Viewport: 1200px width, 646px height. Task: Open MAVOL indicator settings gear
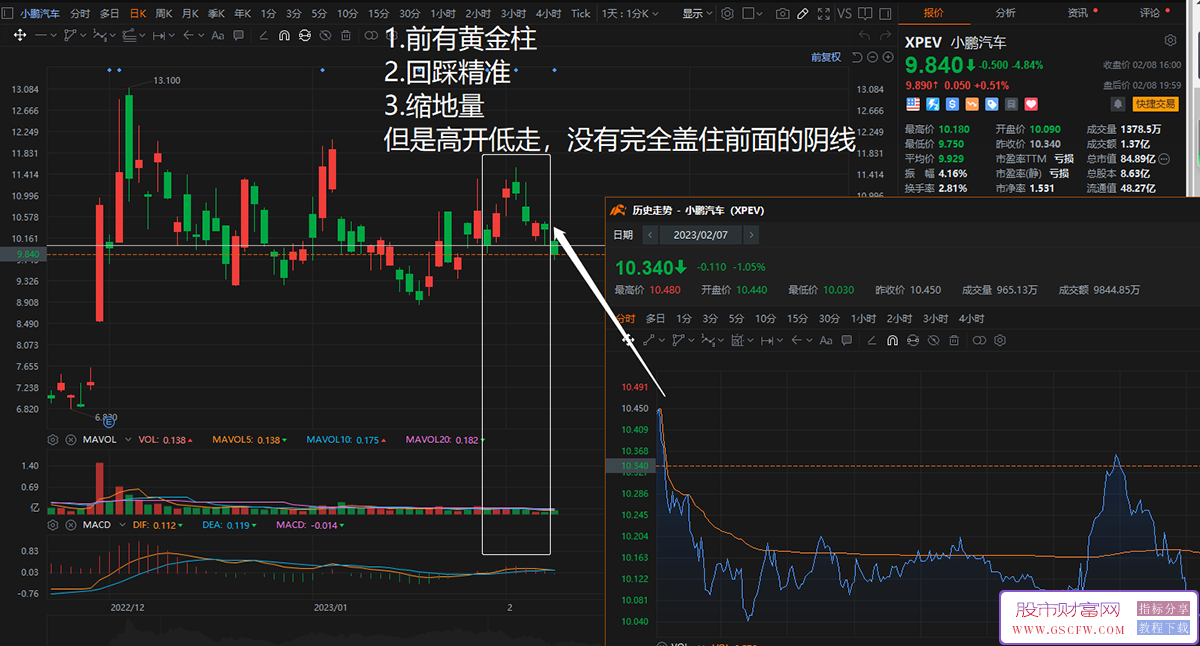tap(53, 440)
